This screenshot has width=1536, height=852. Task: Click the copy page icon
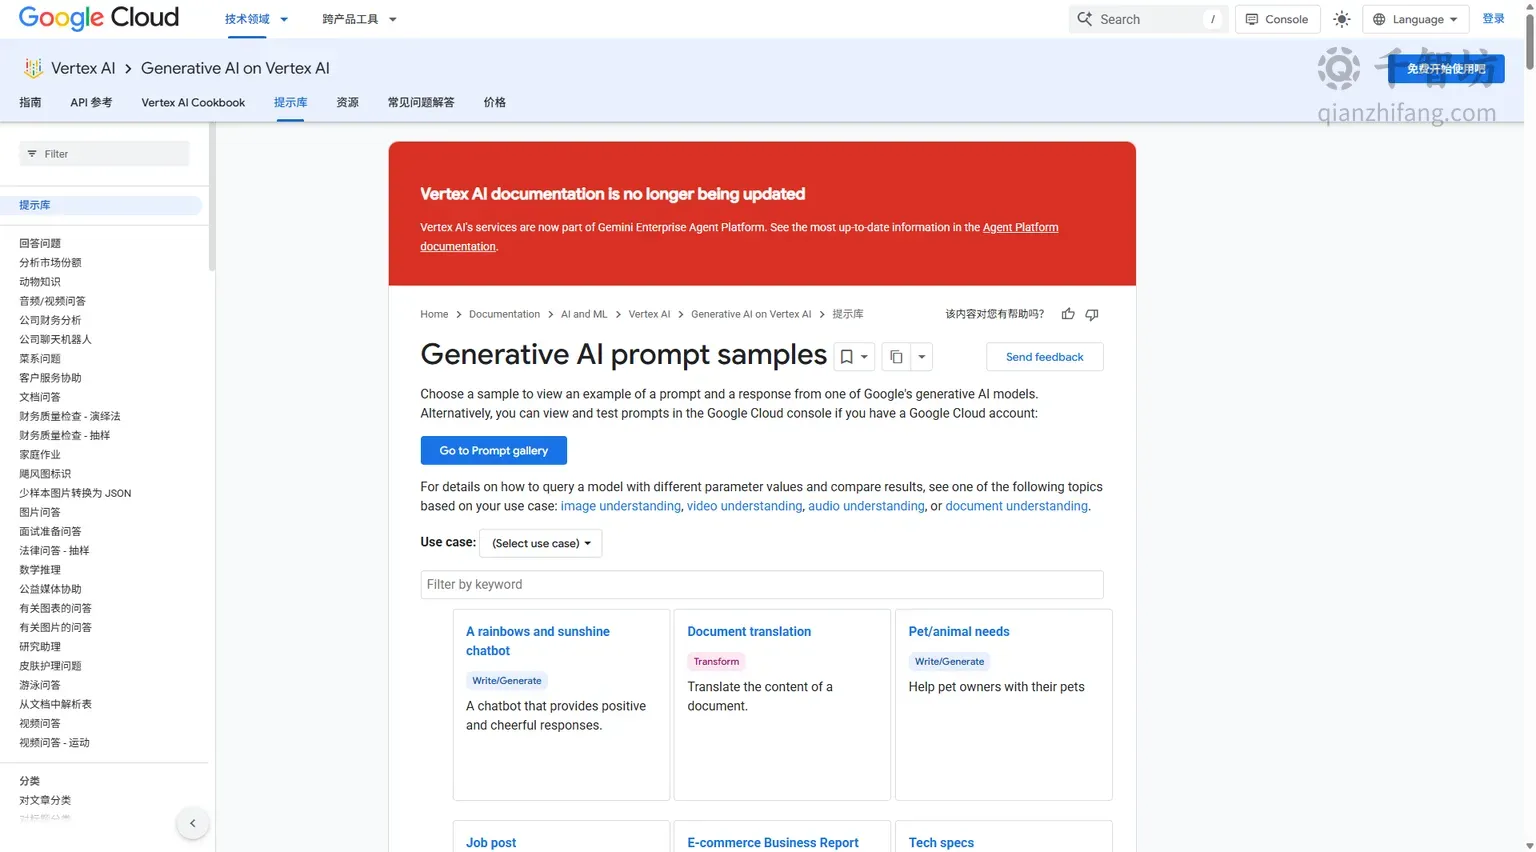[896, 357]
